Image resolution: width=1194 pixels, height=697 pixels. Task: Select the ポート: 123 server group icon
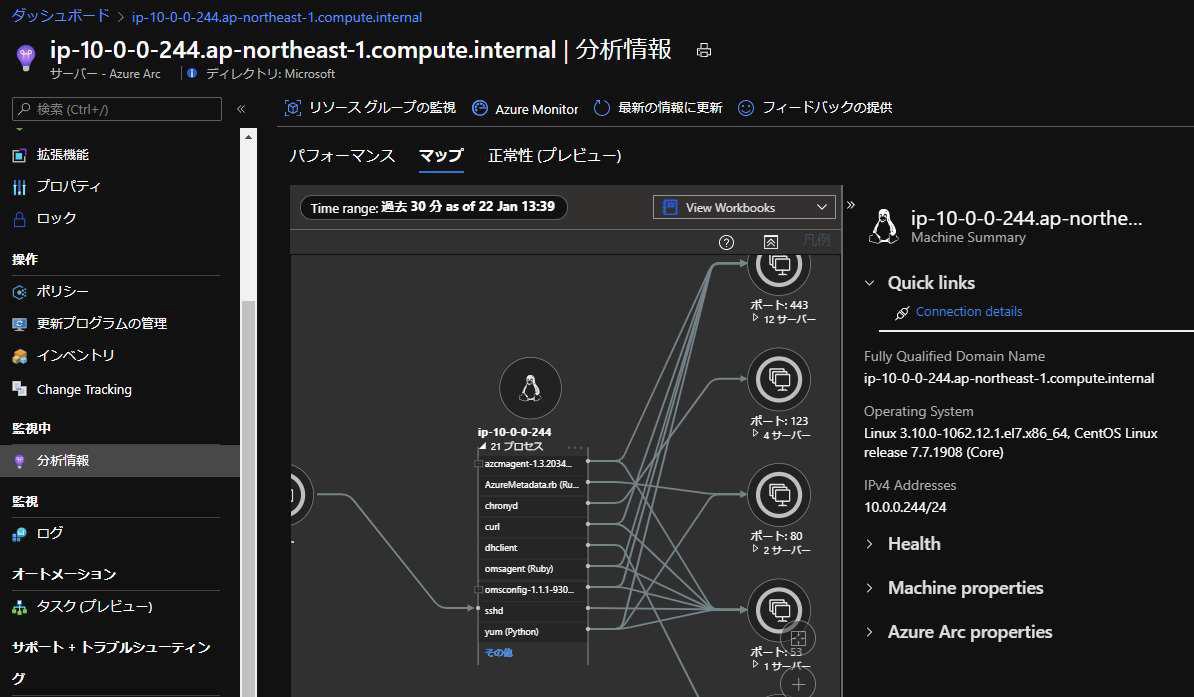[779, 379]
